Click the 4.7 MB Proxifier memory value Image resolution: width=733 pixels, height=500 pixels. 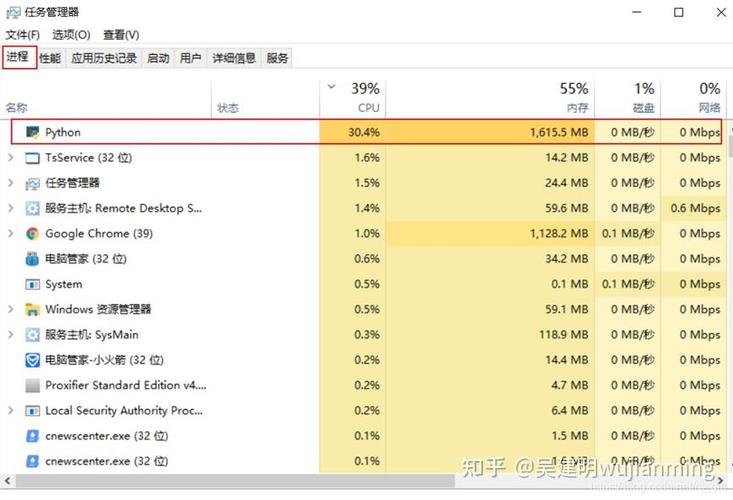[569, 386]
